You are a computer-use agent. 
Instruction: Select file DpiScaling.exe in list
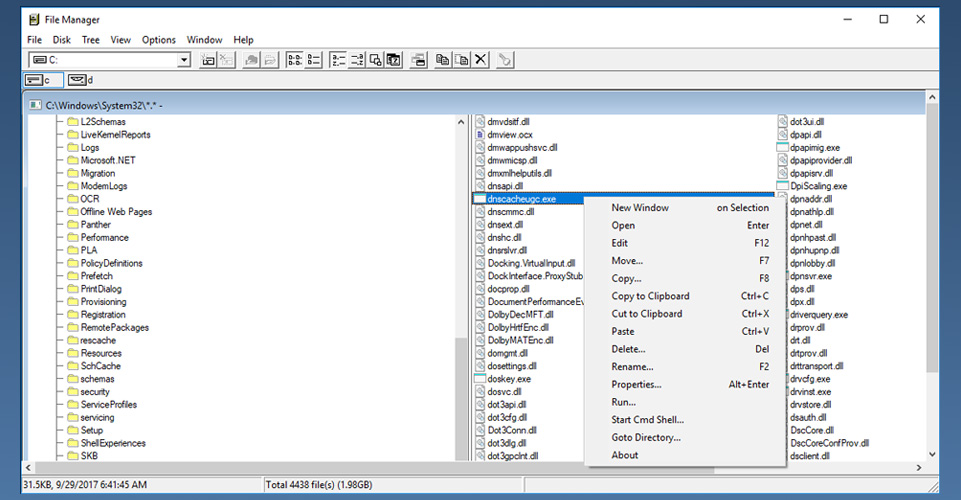(818, 186)
